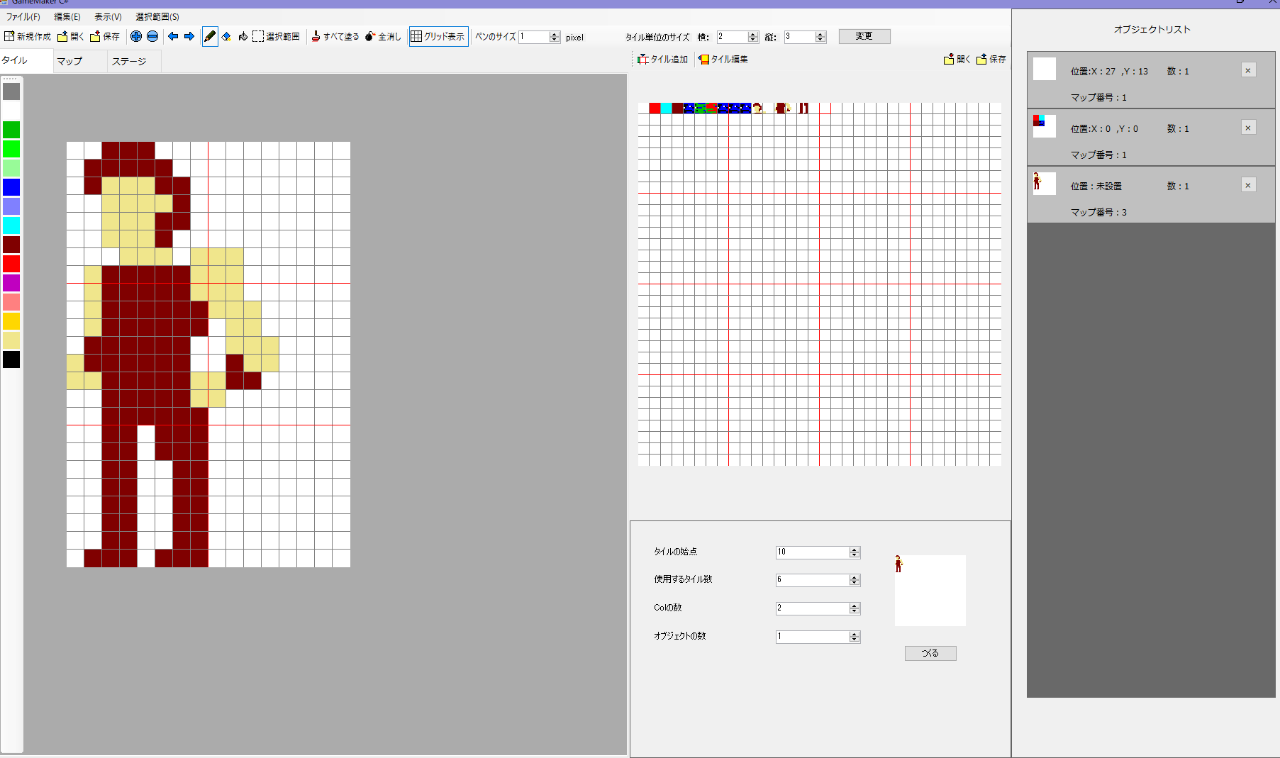Click the つくる create button
Screen dimensions: 1280x758
(930, 653)
